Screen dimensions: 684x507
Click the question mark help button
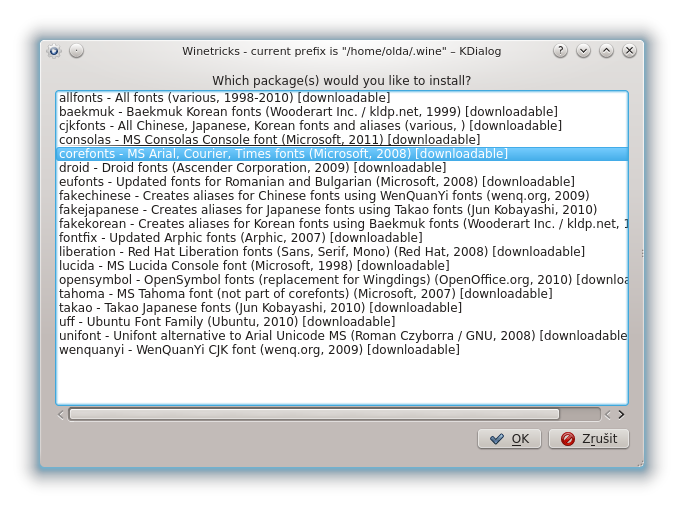tap(561, 51)
